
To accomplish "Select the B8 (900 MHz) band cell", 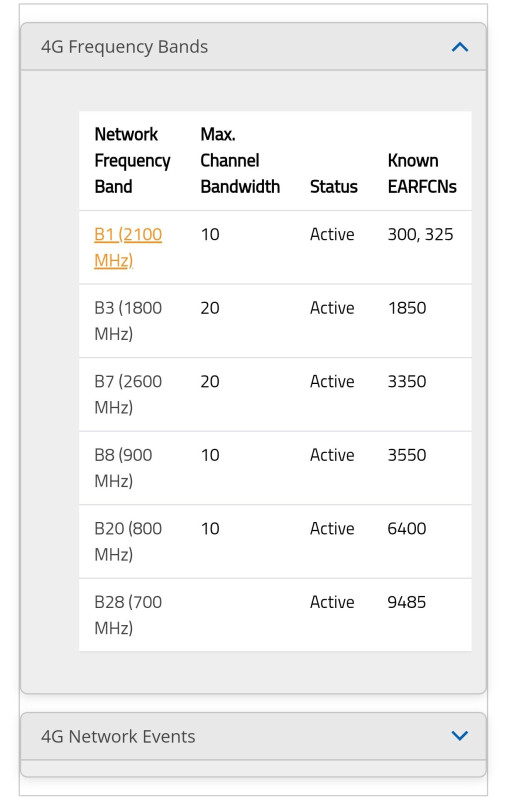I will [123, 468].
